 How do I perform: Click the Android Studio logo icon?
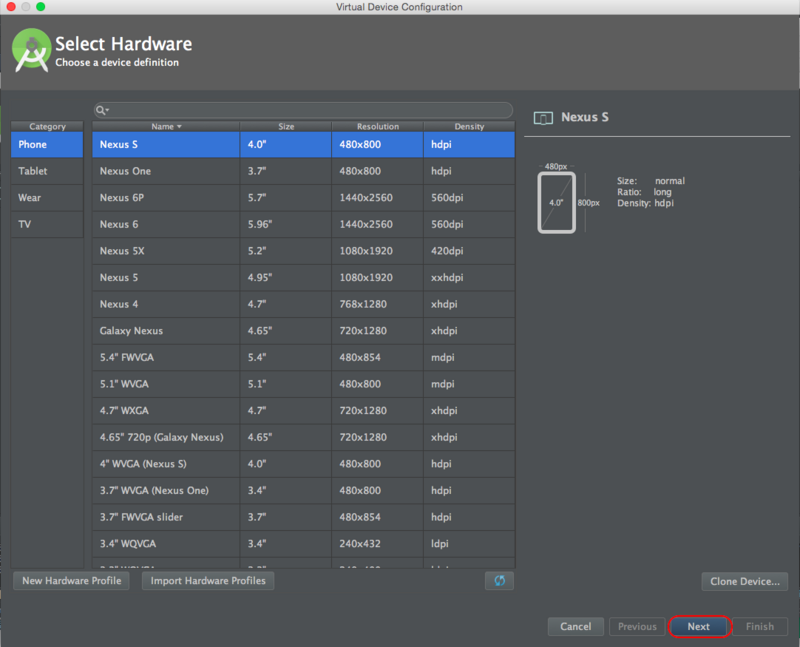point(31,50)
